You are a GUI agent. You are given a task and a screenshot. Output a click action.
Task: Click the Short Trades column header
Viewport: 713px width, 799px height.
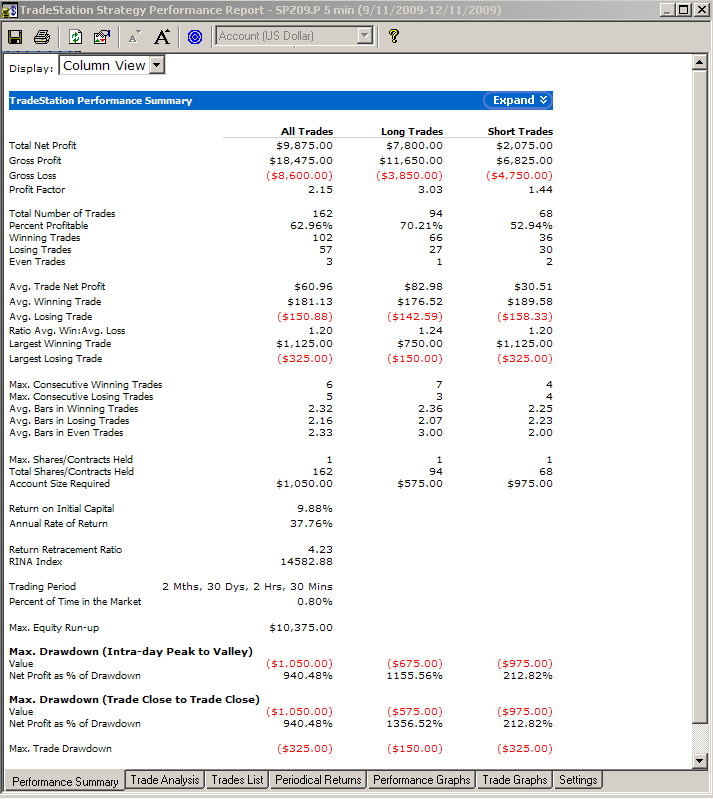point(520,131)
